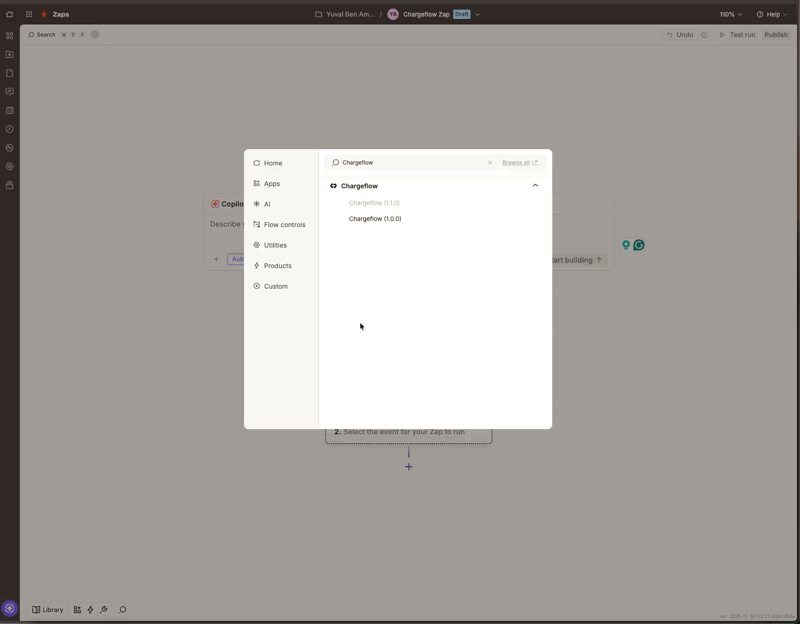Open the comments icon in the left sidebar
The height and width of the screenshot is (624, 800).
pos(9,92)
